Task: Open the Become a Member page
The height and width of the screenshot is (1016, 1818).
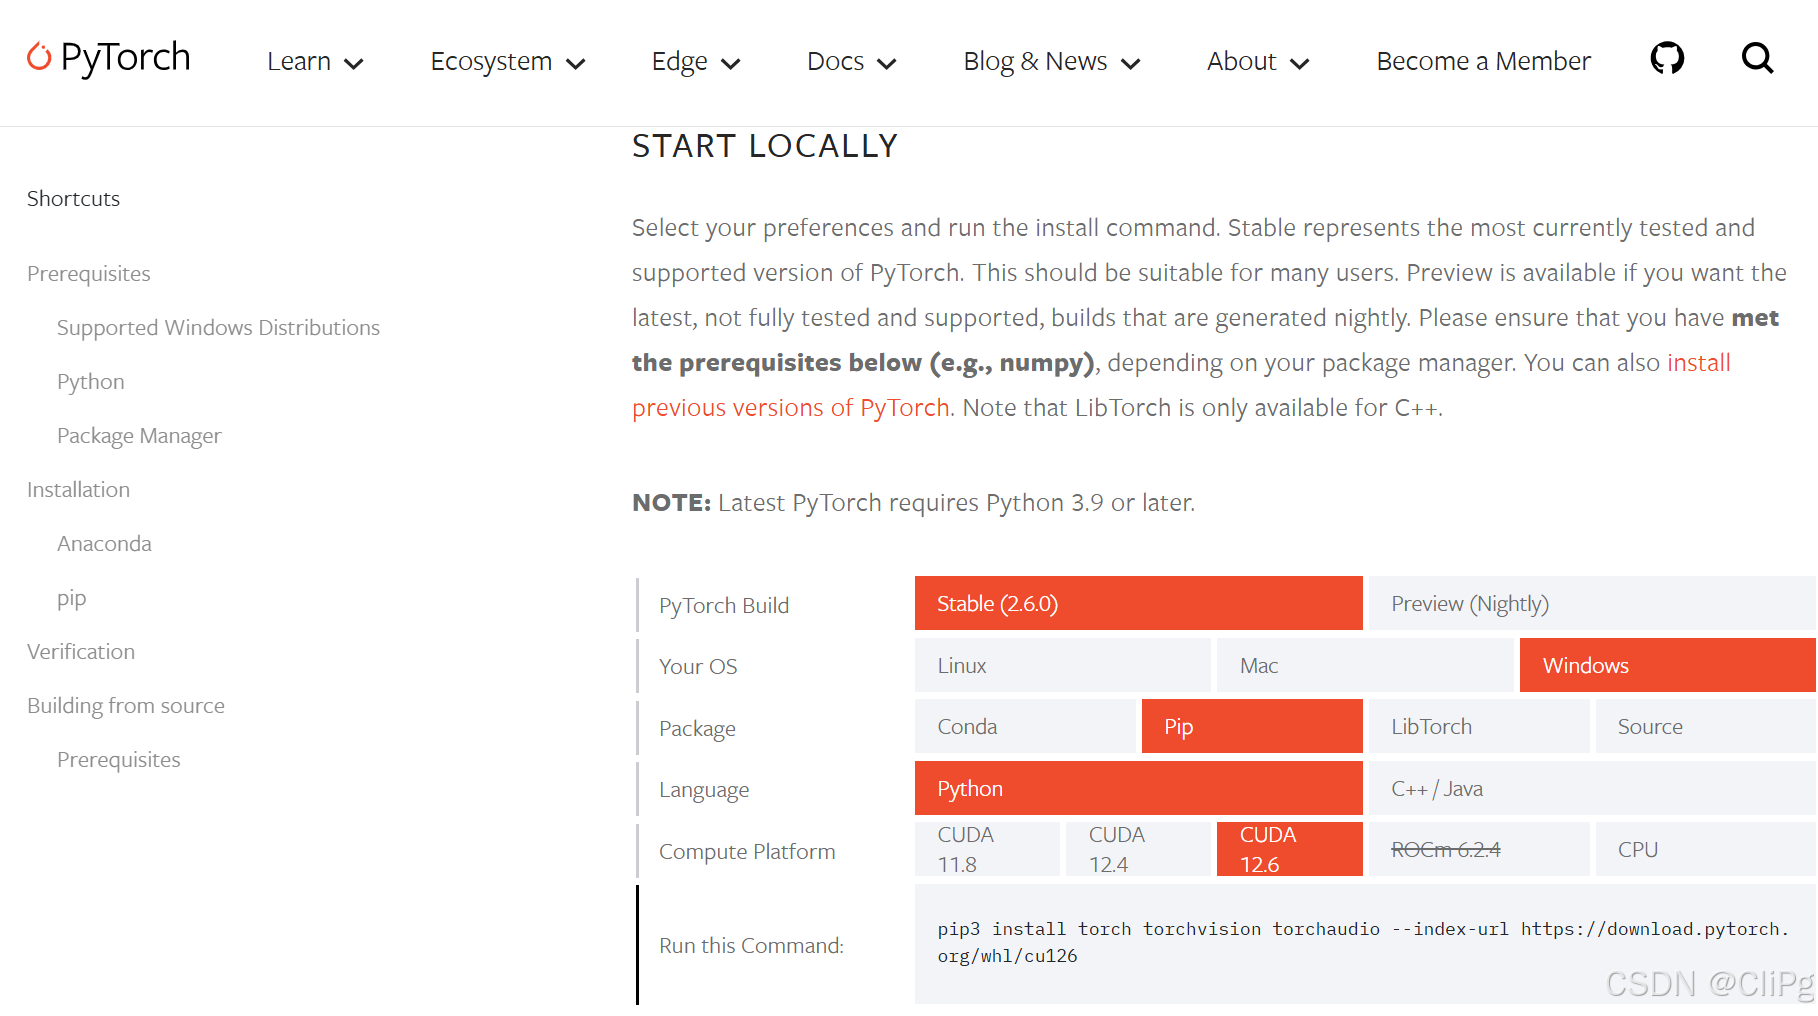Action: (1483, 62)
